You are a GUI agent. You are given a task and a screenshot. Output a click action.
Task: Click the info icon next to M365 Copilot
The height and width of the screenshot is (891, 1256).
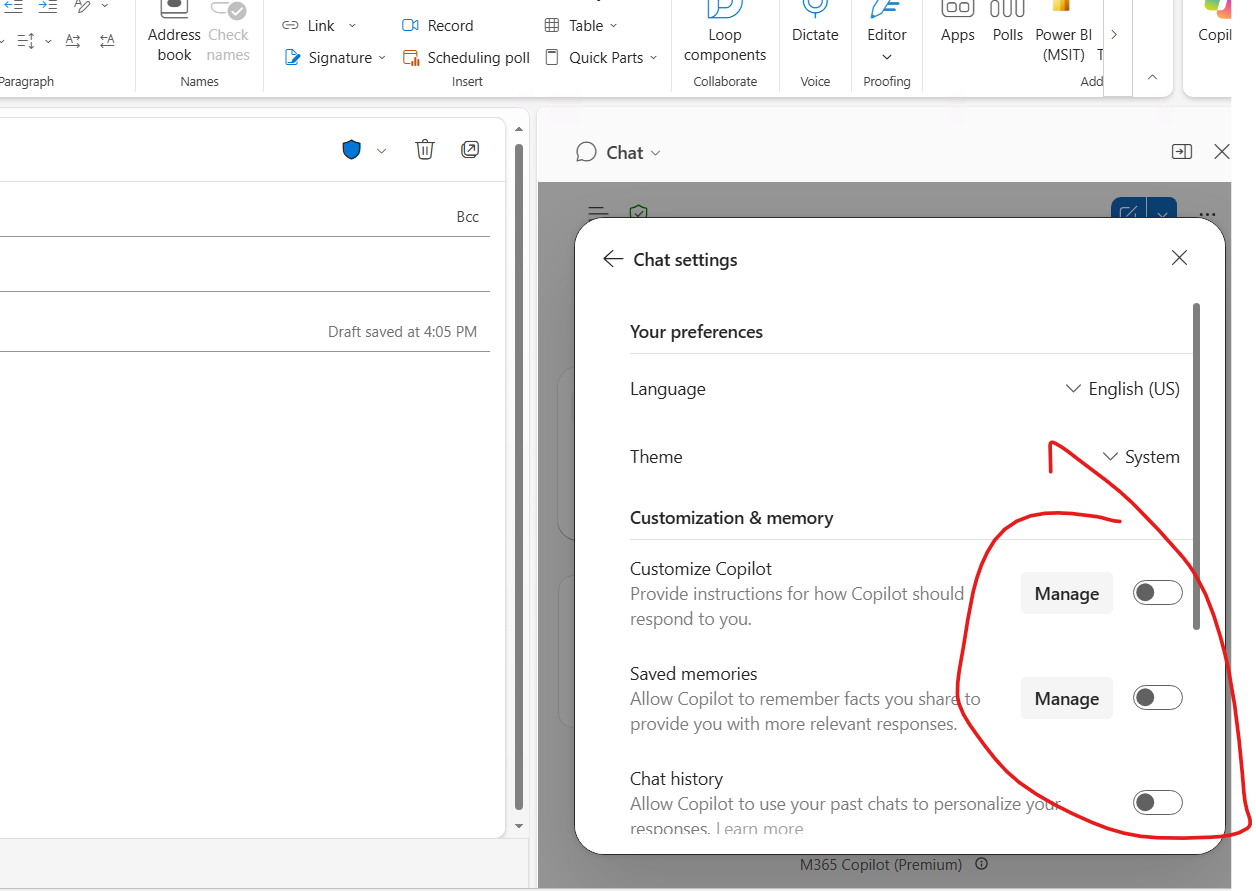click(981, 864)
